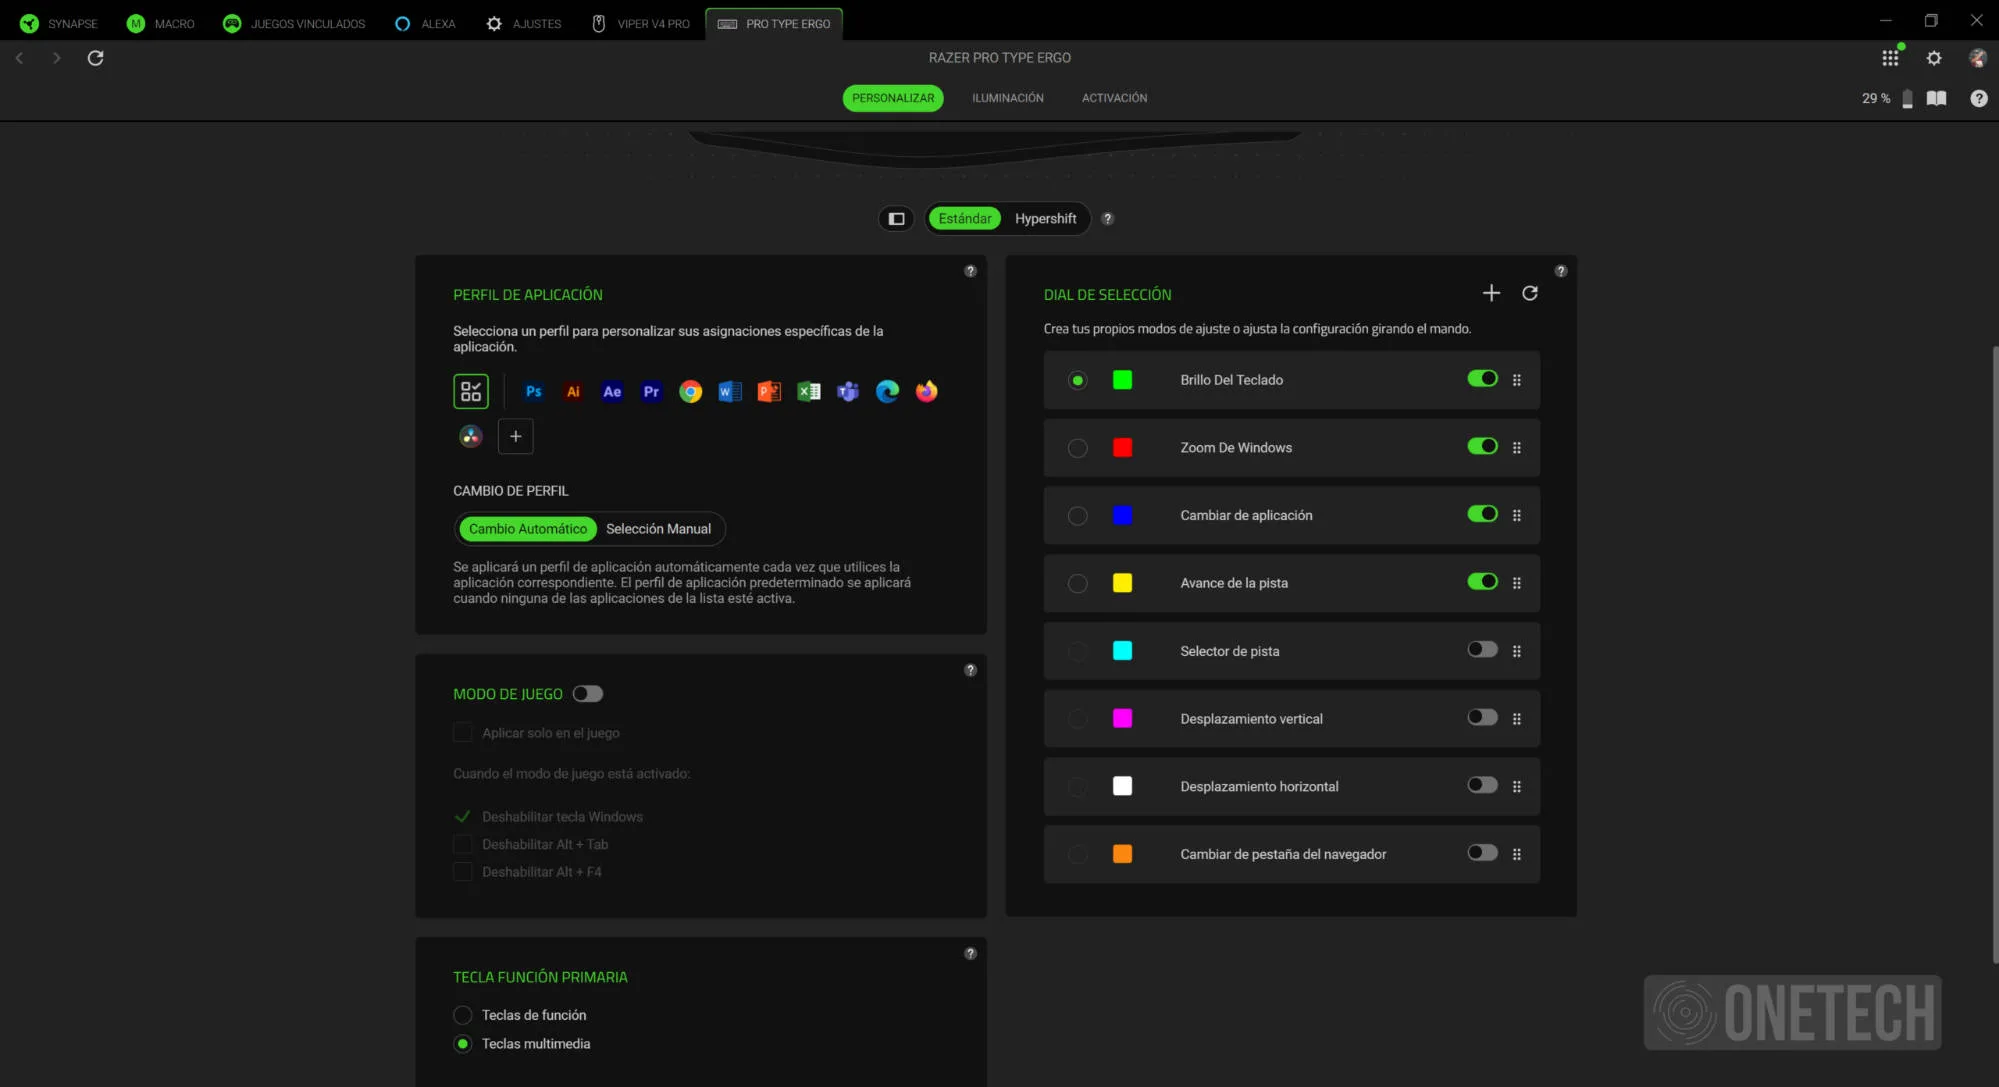Open the user guide book icon

click(1937, 98)
